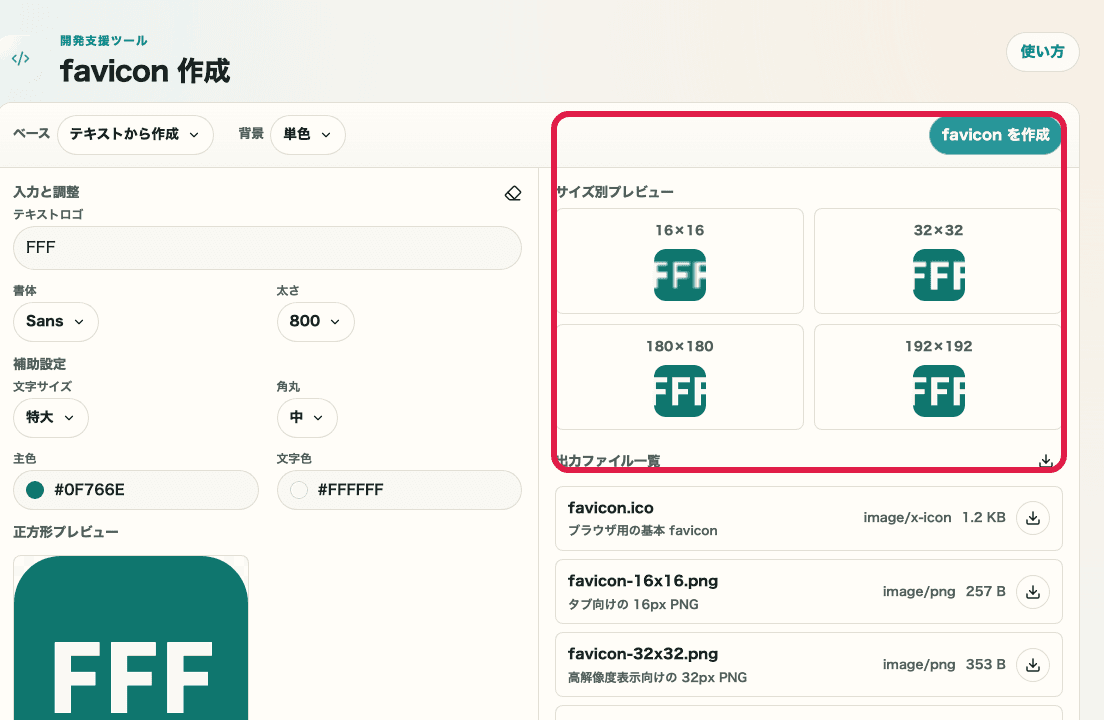Viewport: 1104px width, 720px height.
Task: Download favicon-32x32.png using its download icon
Action: [x=1033, y=664]
